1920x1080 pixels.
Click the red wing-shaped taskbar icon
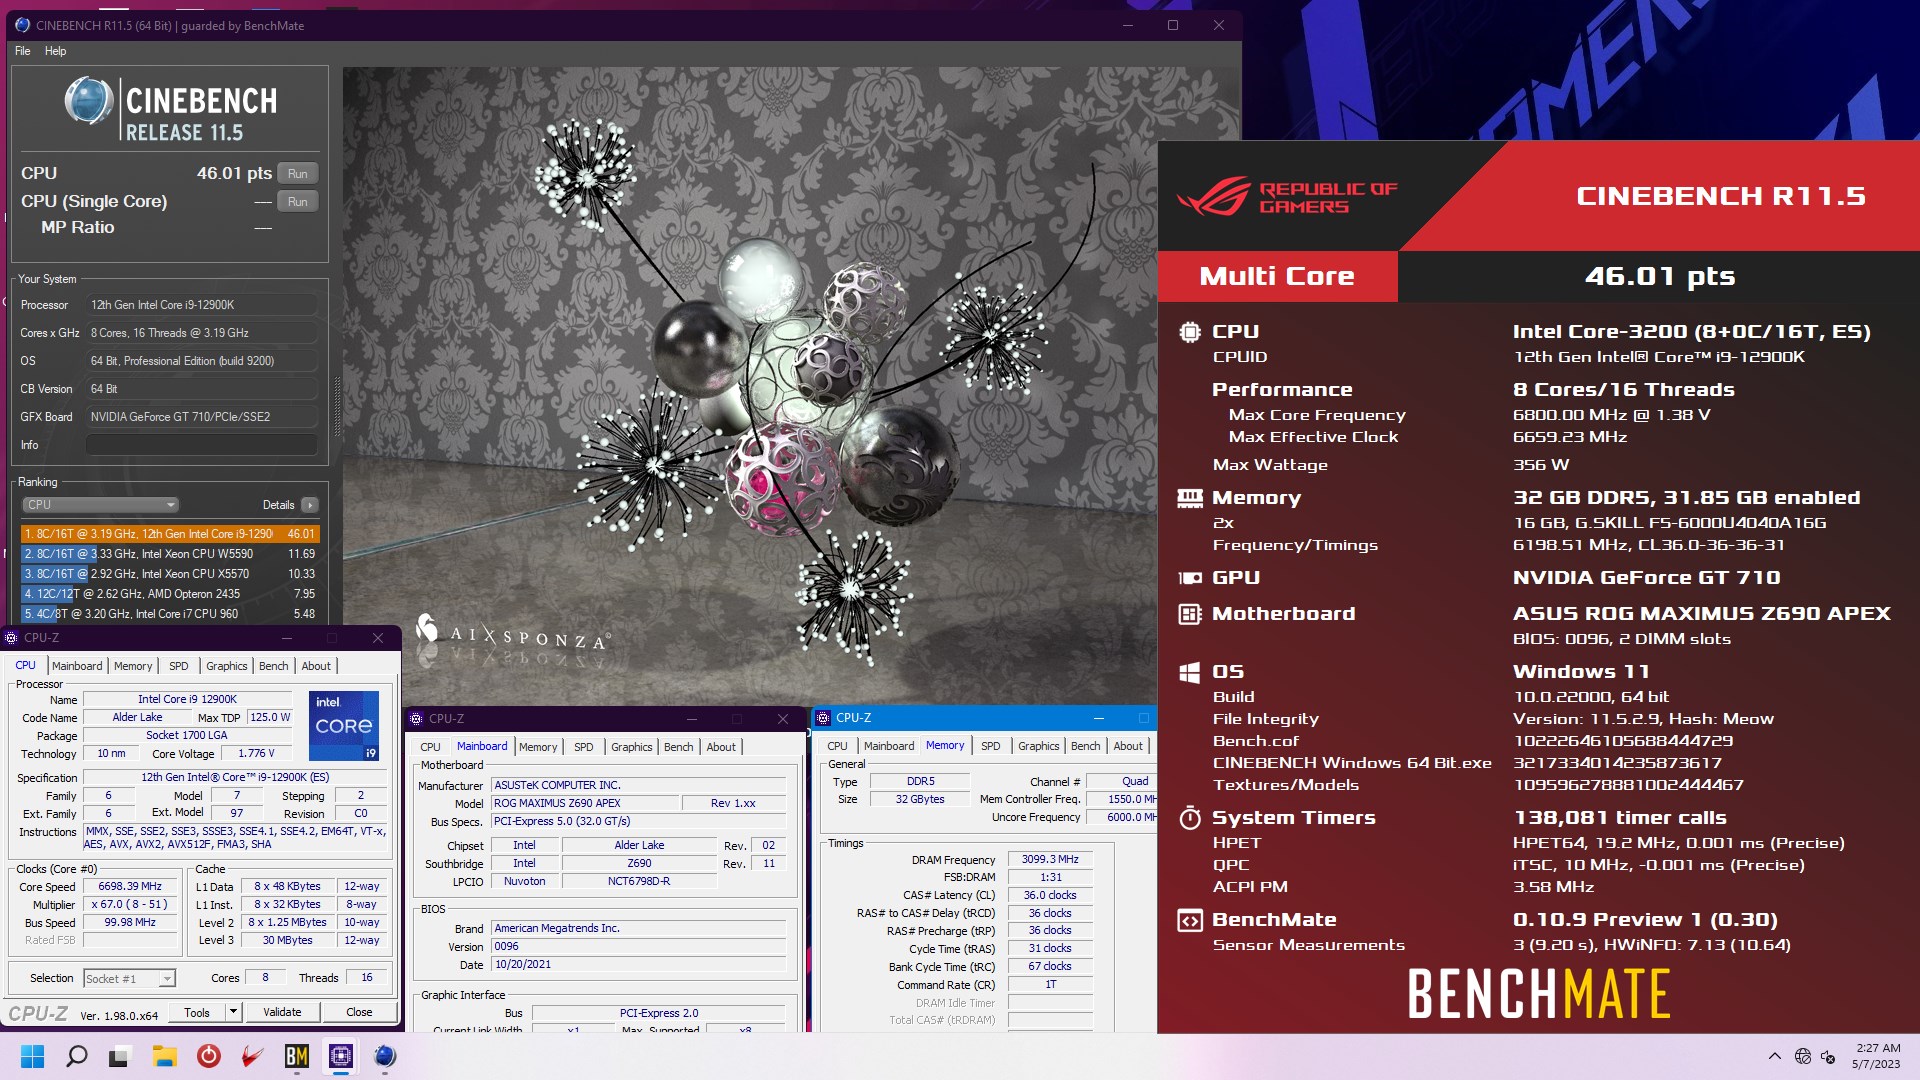coord(252,1056)
